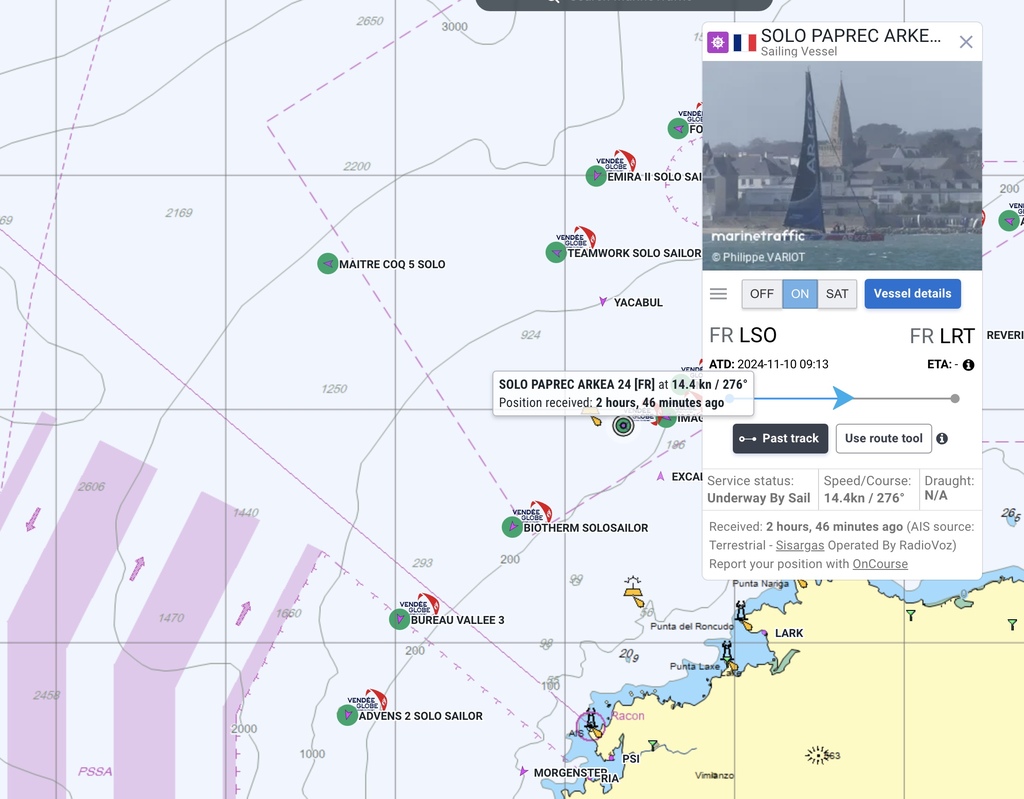
Task: Click the LARK vessel marker
Action: (x=764, y=632)
